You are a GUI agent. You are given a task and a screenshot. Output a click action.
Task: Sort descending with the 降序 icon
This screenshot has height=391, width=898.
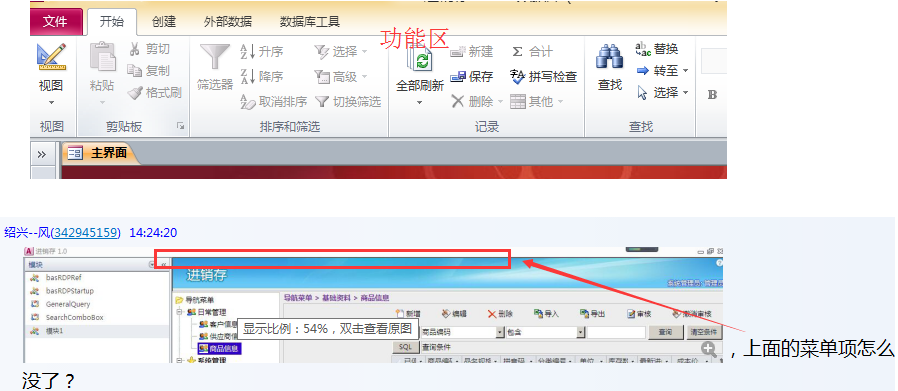247,76
